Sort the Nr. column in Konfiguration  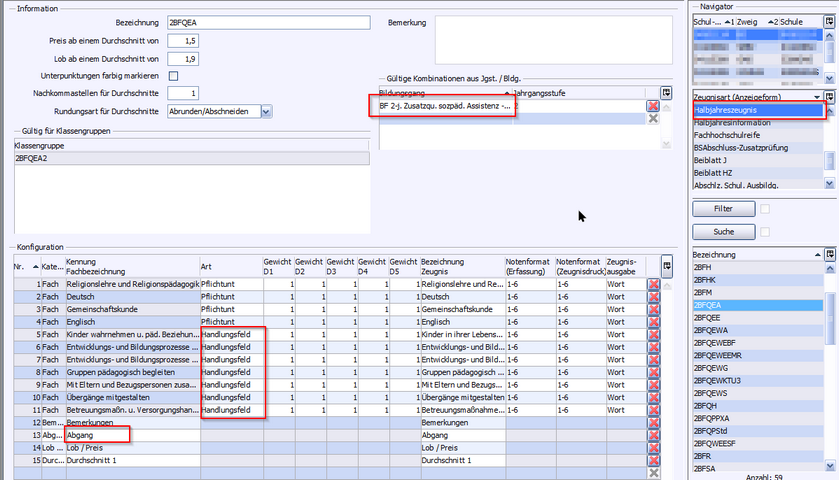click(x=19, y=265)
